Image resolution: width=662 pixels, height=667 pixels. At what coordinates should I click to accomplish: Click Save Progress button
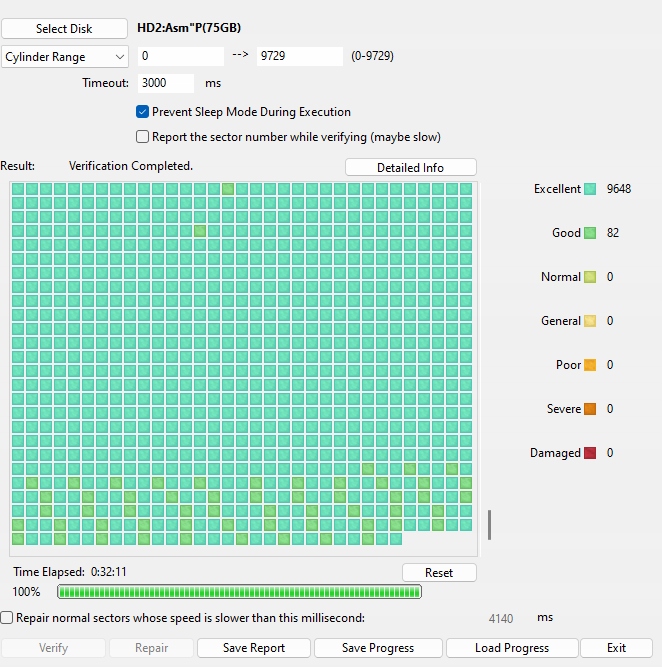click(x=377, y=648)
